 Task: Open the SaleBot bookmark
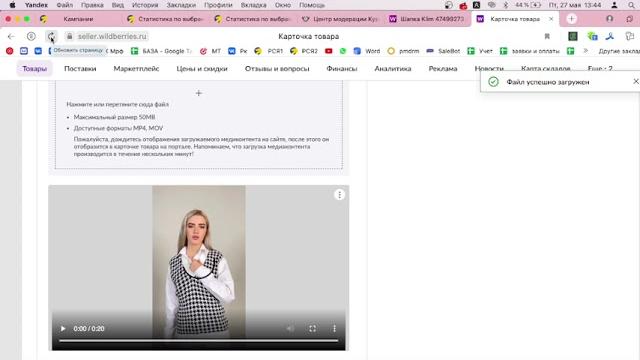point(443,51)
